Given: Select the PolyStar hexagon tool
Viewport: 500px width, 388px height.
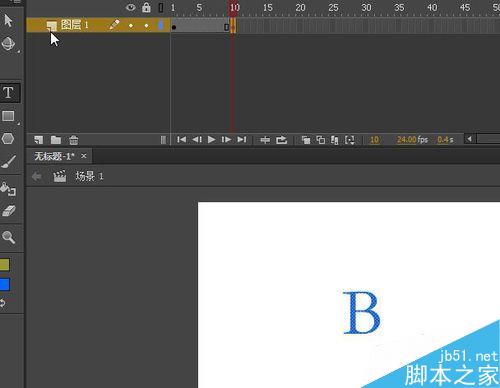Looking at the screenshot, I should (8, 139).
